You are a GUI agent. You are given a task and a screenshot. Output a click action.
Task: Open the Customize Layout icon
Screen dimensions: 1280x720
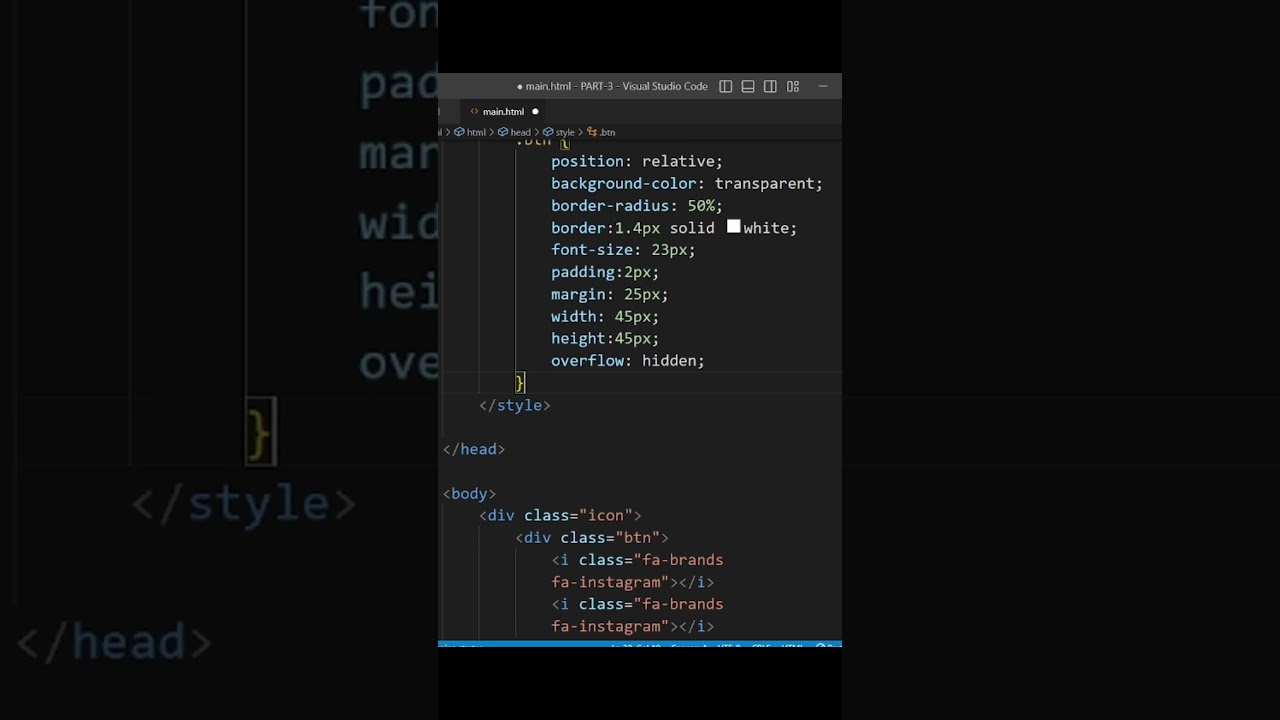793,87
